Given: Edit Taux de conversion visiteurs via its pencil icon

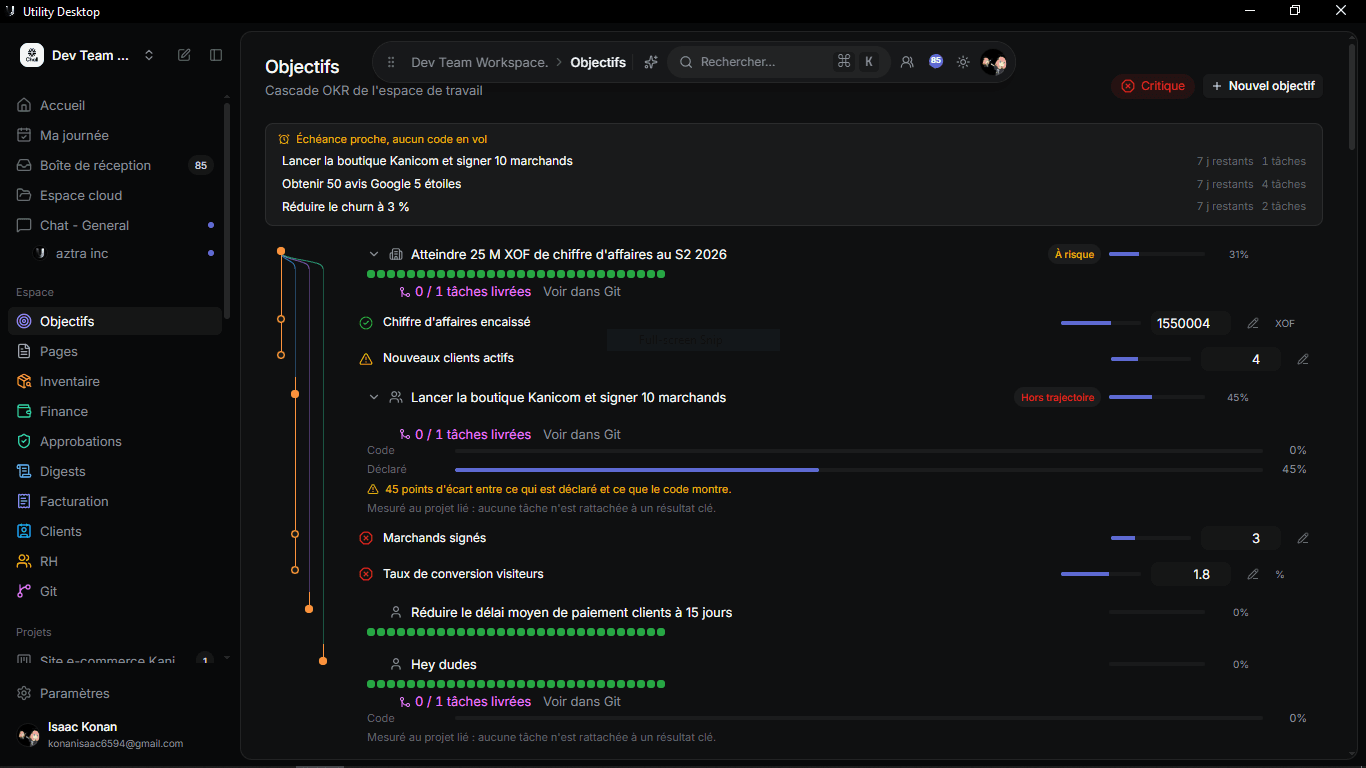Looking at the screenshot, I should click(1253, 574).
